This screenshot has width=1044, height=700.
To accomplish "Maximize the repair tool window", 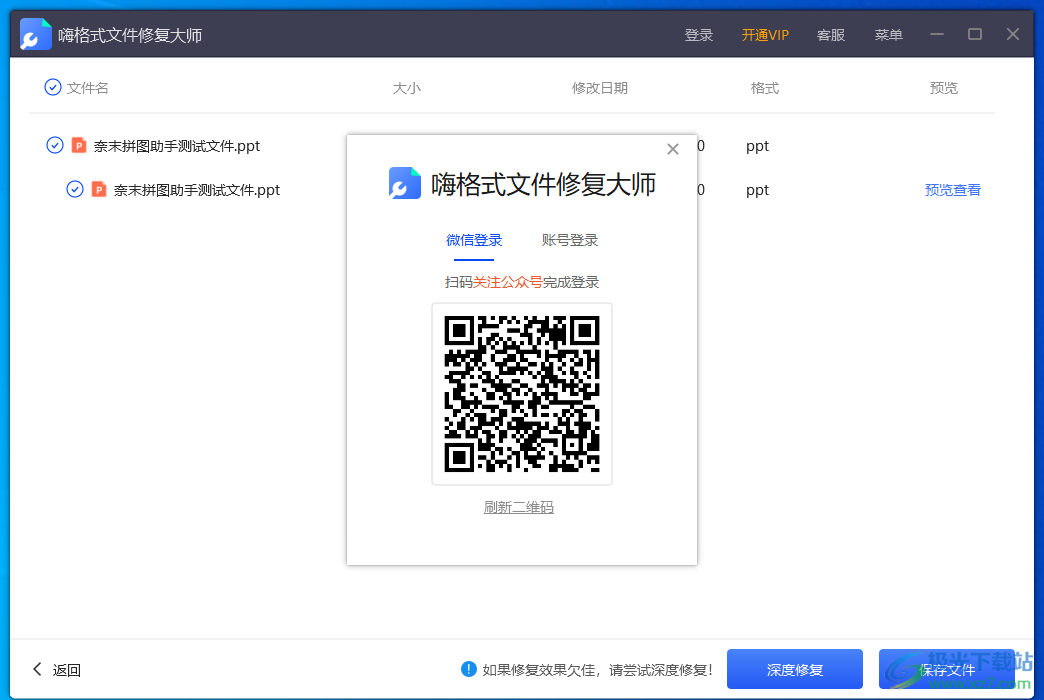I will (975, 34).
